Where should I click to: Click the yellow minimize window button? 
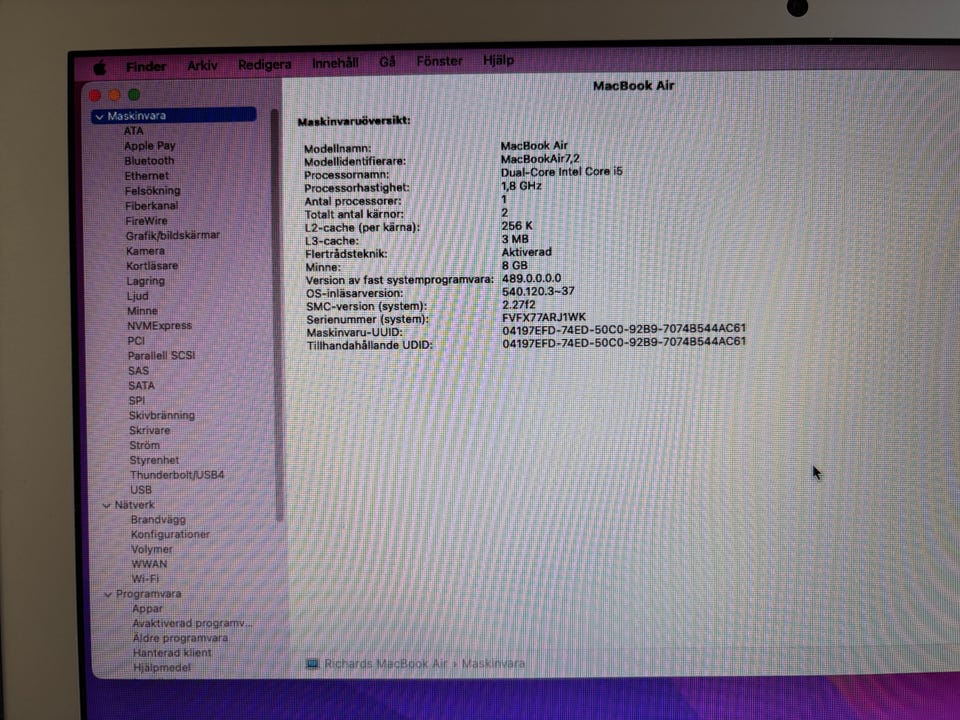pyautogui.click(x=114, y=95)
